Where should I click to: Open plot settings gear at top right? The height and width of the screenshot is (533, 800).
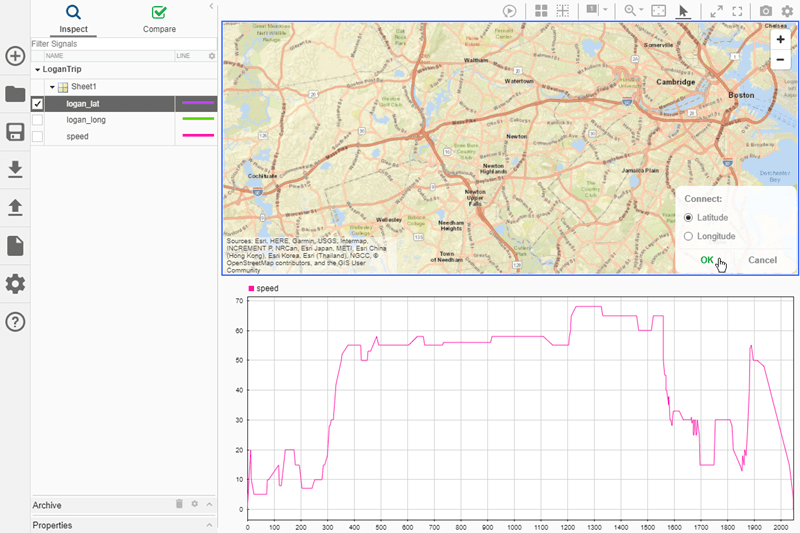point(787,11)
